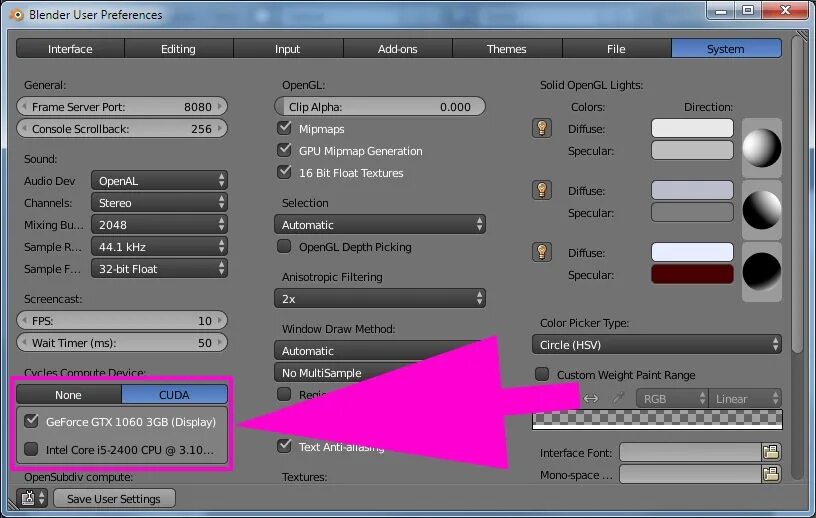This screenshot has height=518, width=816.
Task: Uncheck GeForce GTX 1060 3GB device
Action: [x=31, y=421]
